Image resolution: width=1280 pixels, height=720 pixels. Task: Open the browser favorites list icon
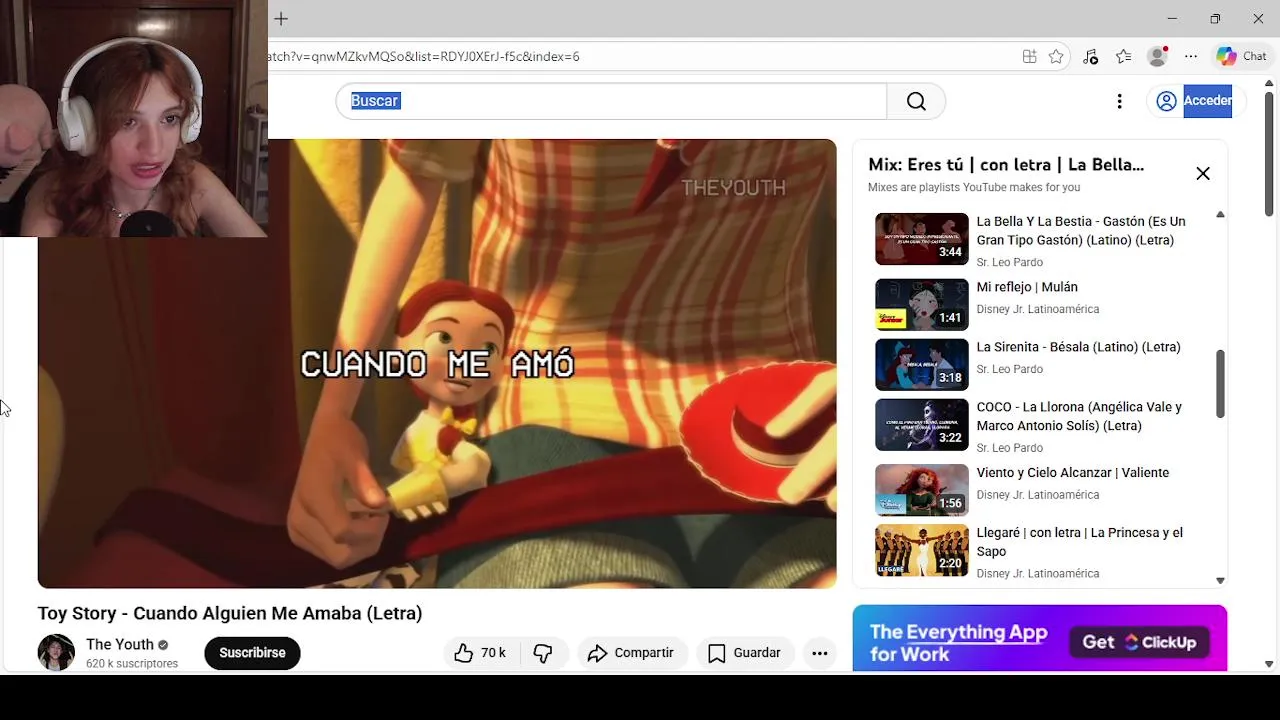pos(1124,57)
